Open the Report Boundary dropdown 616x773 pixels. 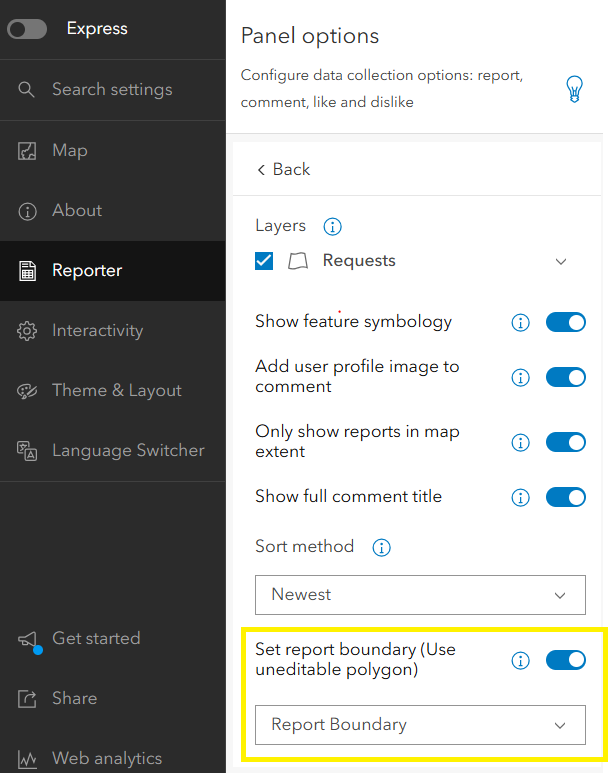(x=420, y=725)
